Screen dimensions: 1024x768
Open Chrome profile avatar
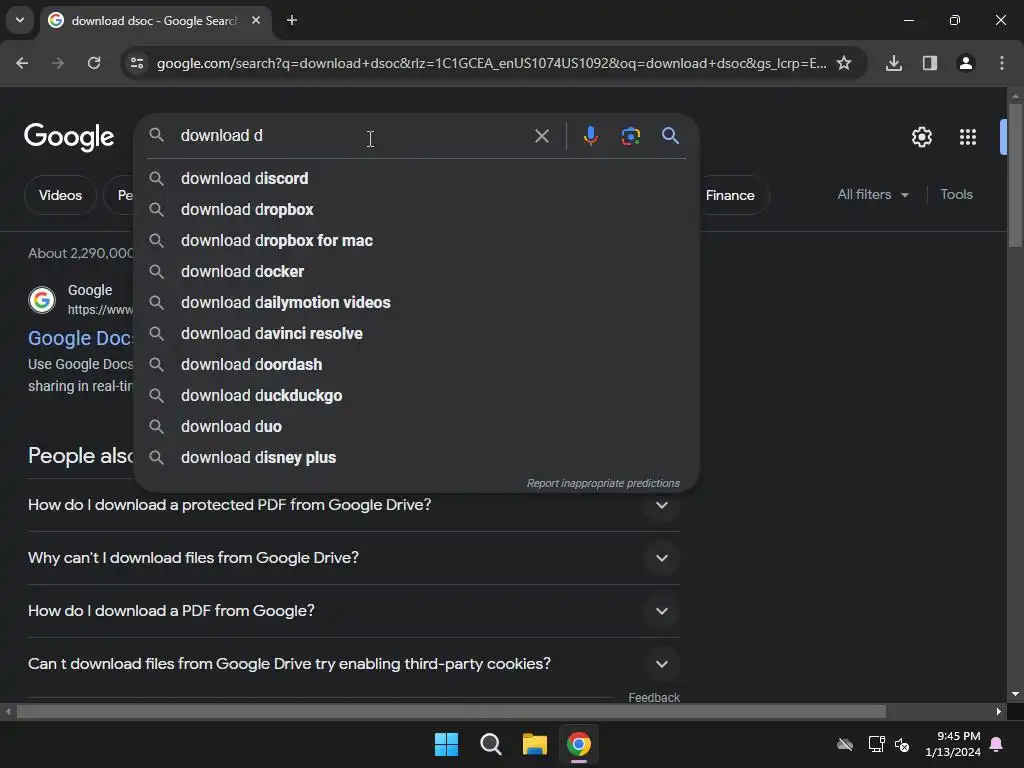click(x=966, y=63)
